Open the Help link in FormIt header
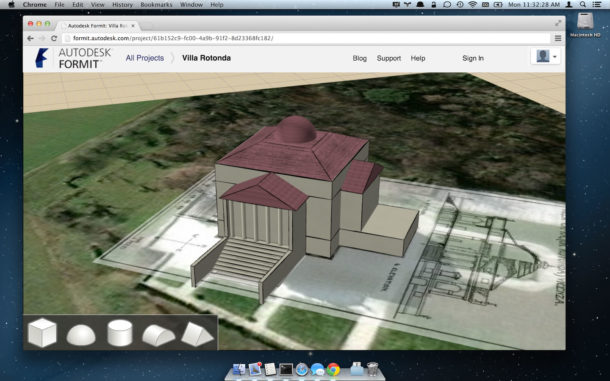This screenshot has height=381, width=610. [418, 58]
